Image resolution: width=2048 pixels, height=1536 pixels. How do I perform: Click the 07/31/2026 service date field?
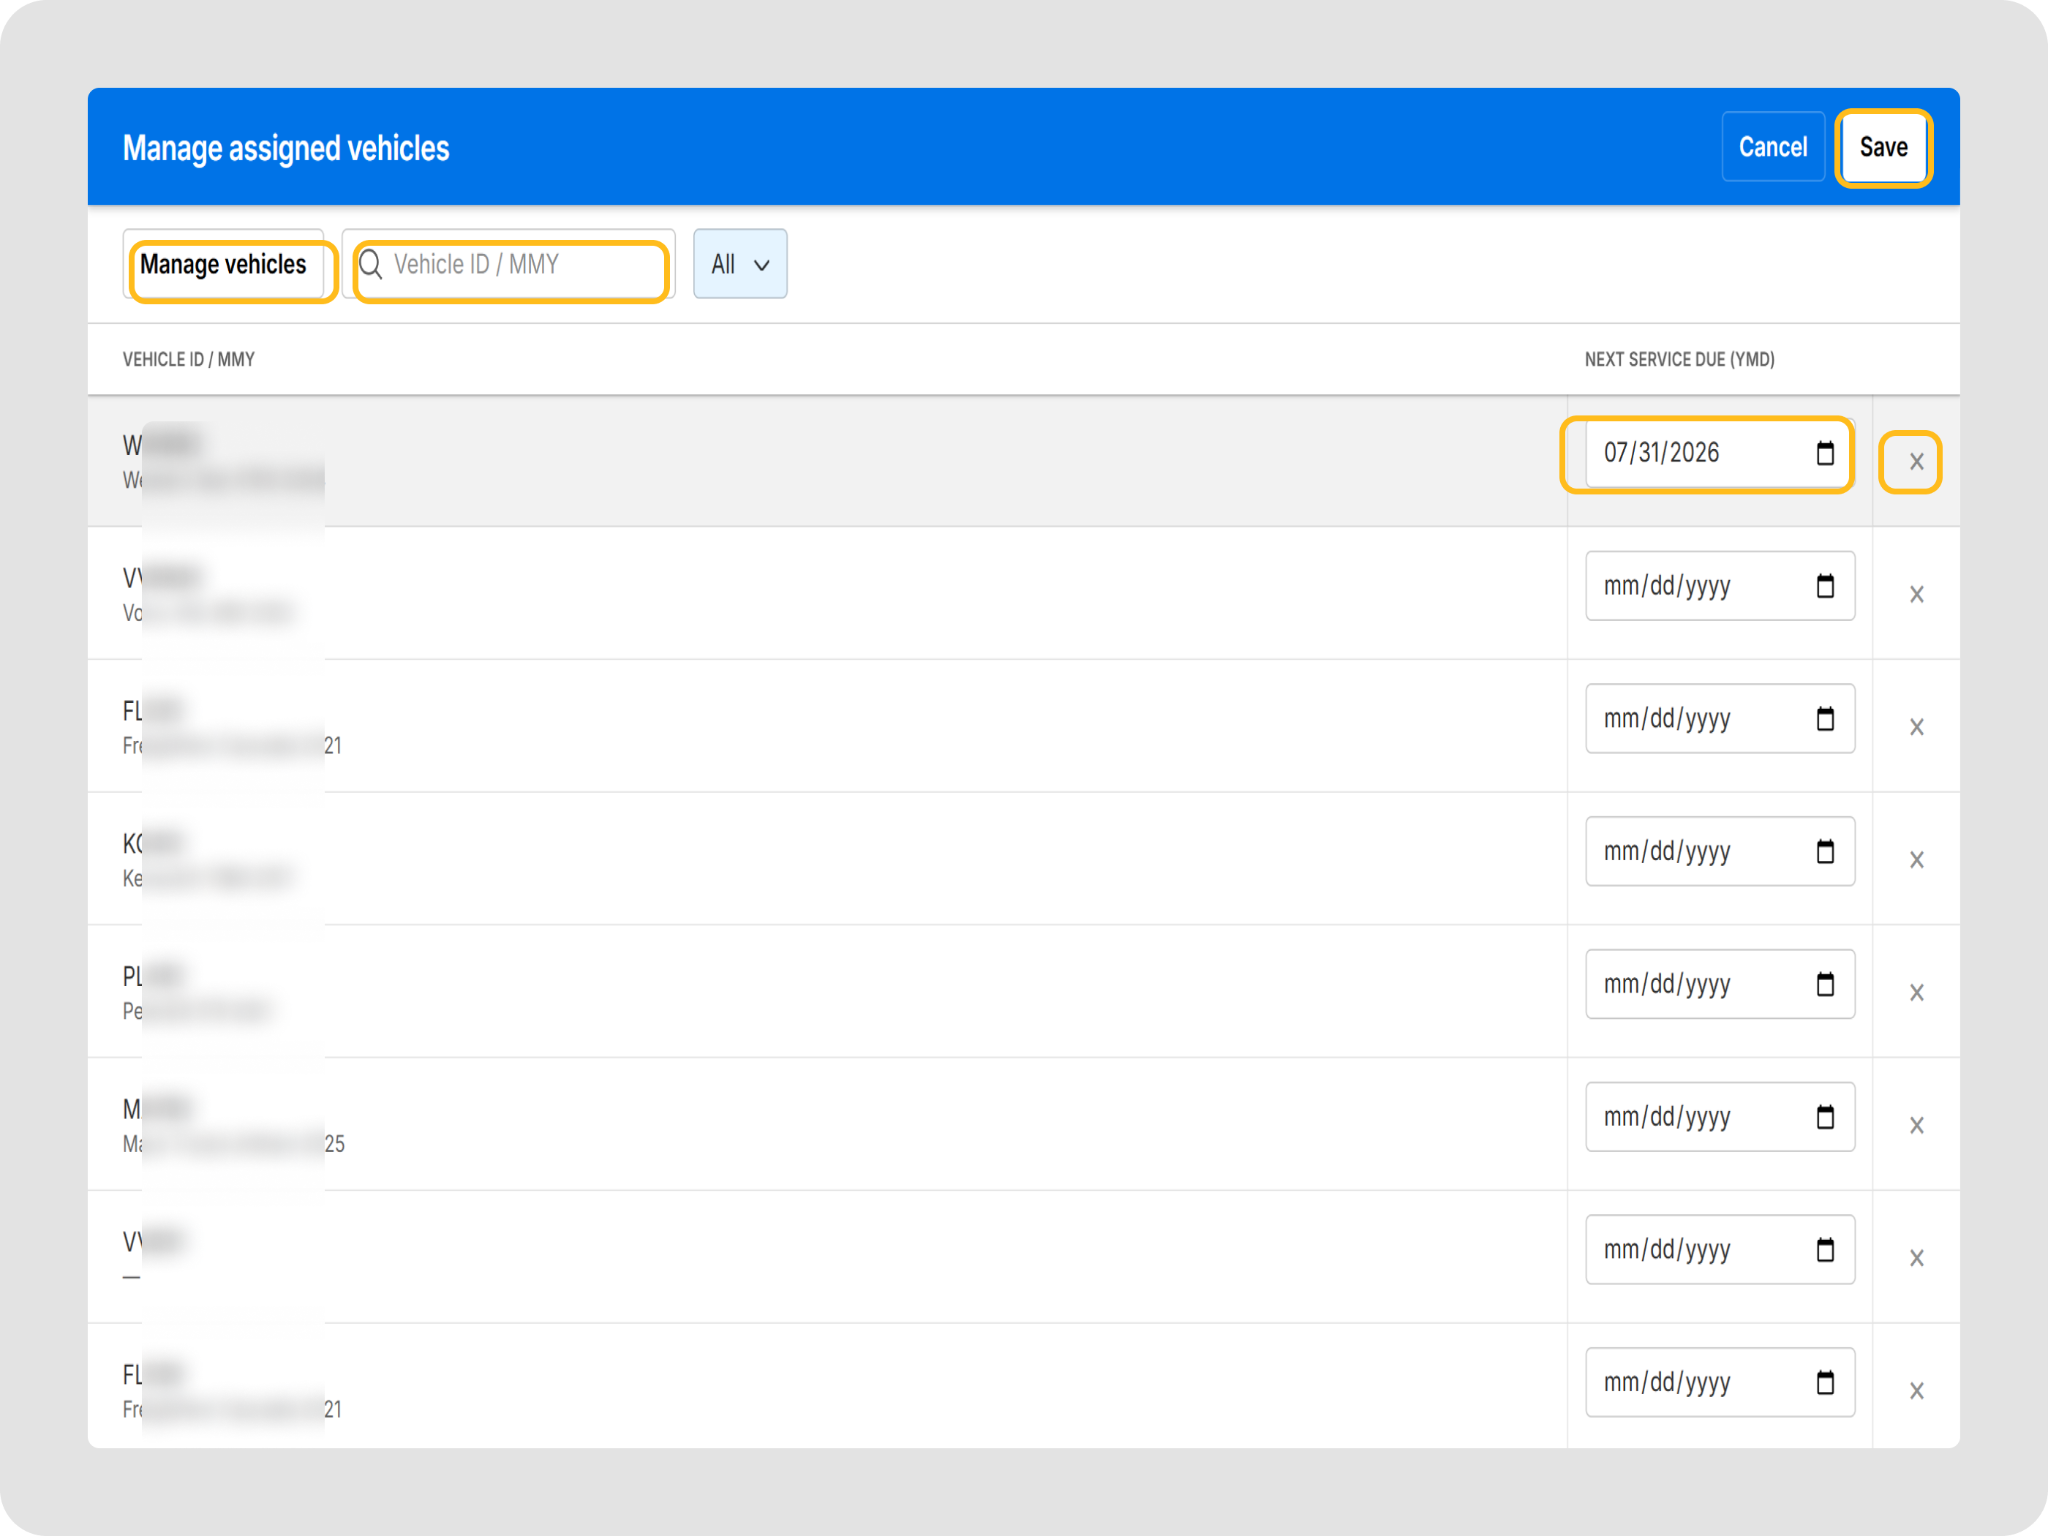coord(1720,453)
